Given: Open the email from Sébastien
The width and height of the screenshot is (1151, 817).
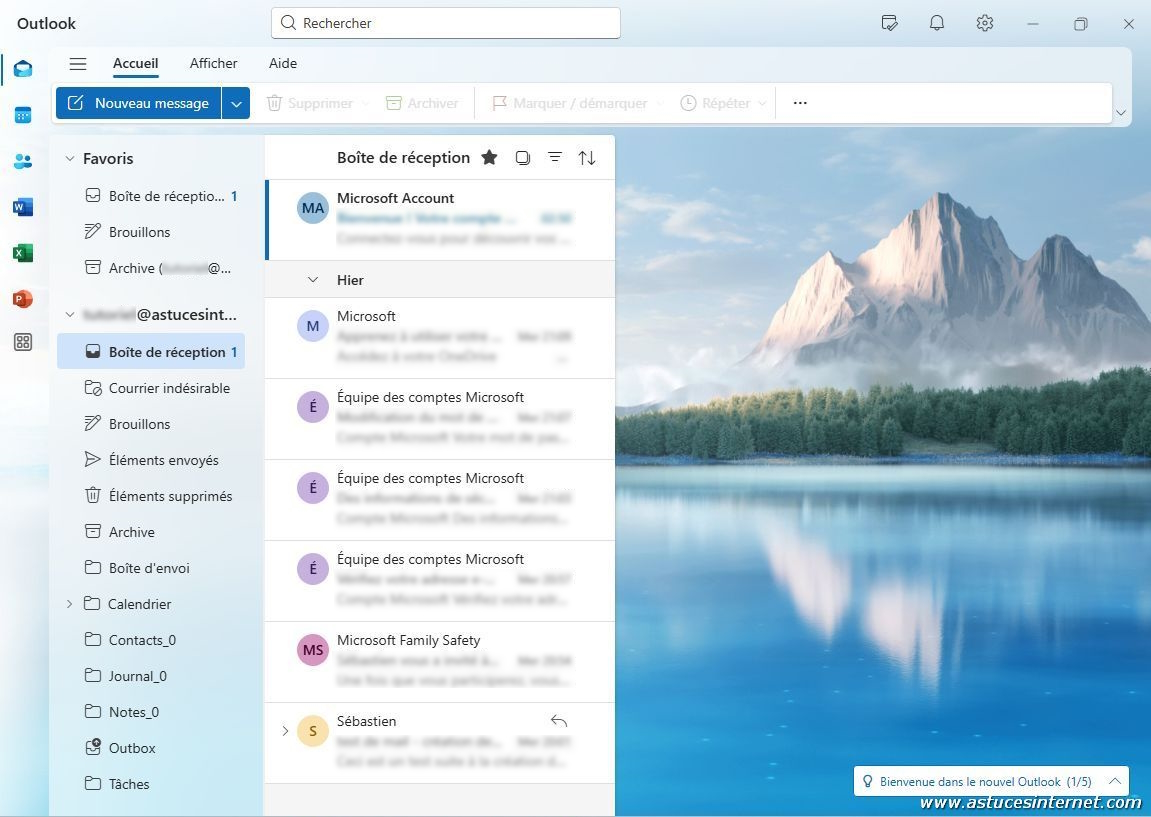Looking at the screenshot, I should (440, 743).
